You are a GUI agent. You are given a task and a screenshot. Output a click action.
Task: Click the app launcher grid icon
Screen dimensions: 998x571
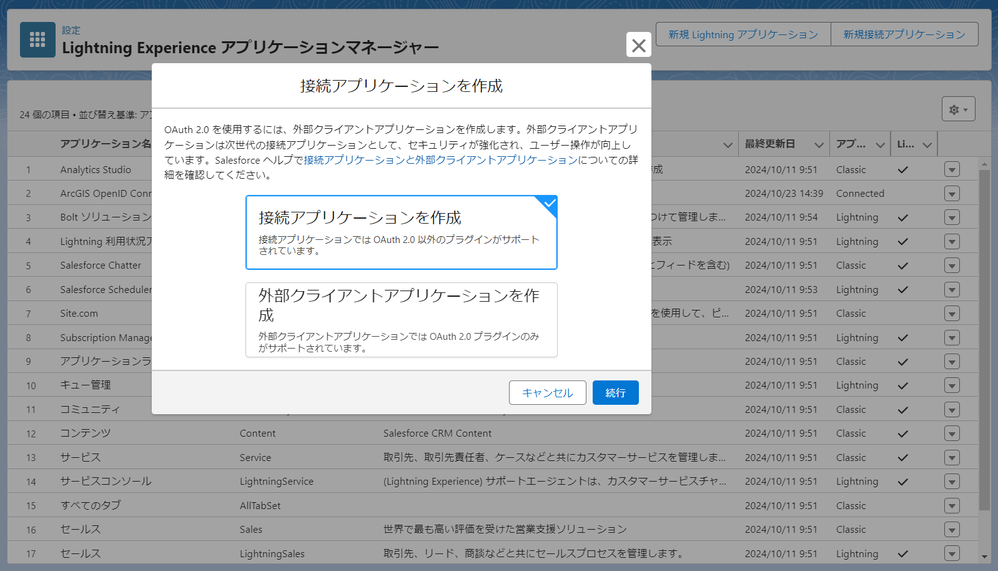(38, 40)
